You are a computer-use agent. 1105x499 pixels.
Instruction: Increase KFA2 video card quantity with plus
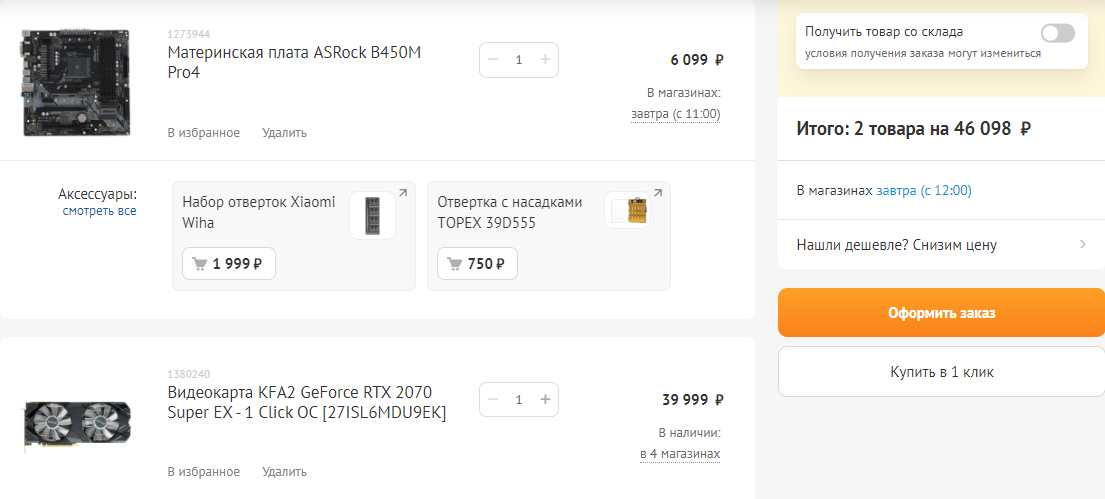[545, 400]
